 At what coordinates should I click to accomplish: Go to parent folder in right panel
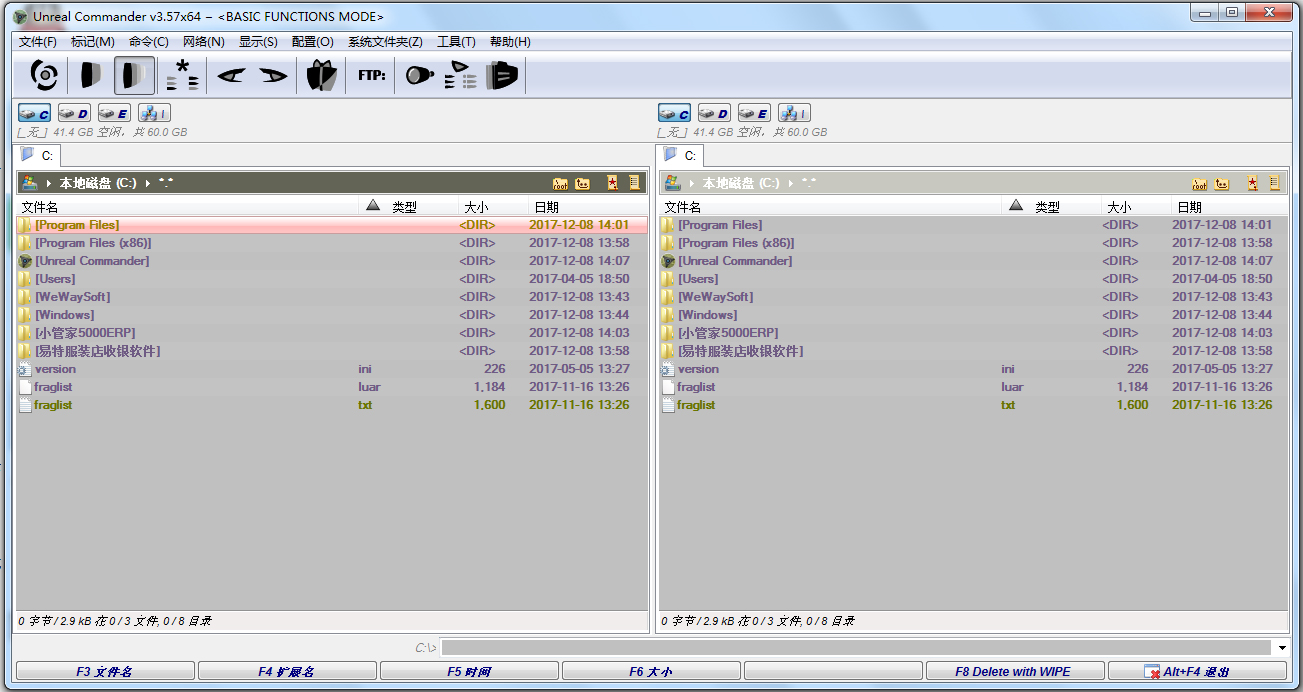[1223, 183]
